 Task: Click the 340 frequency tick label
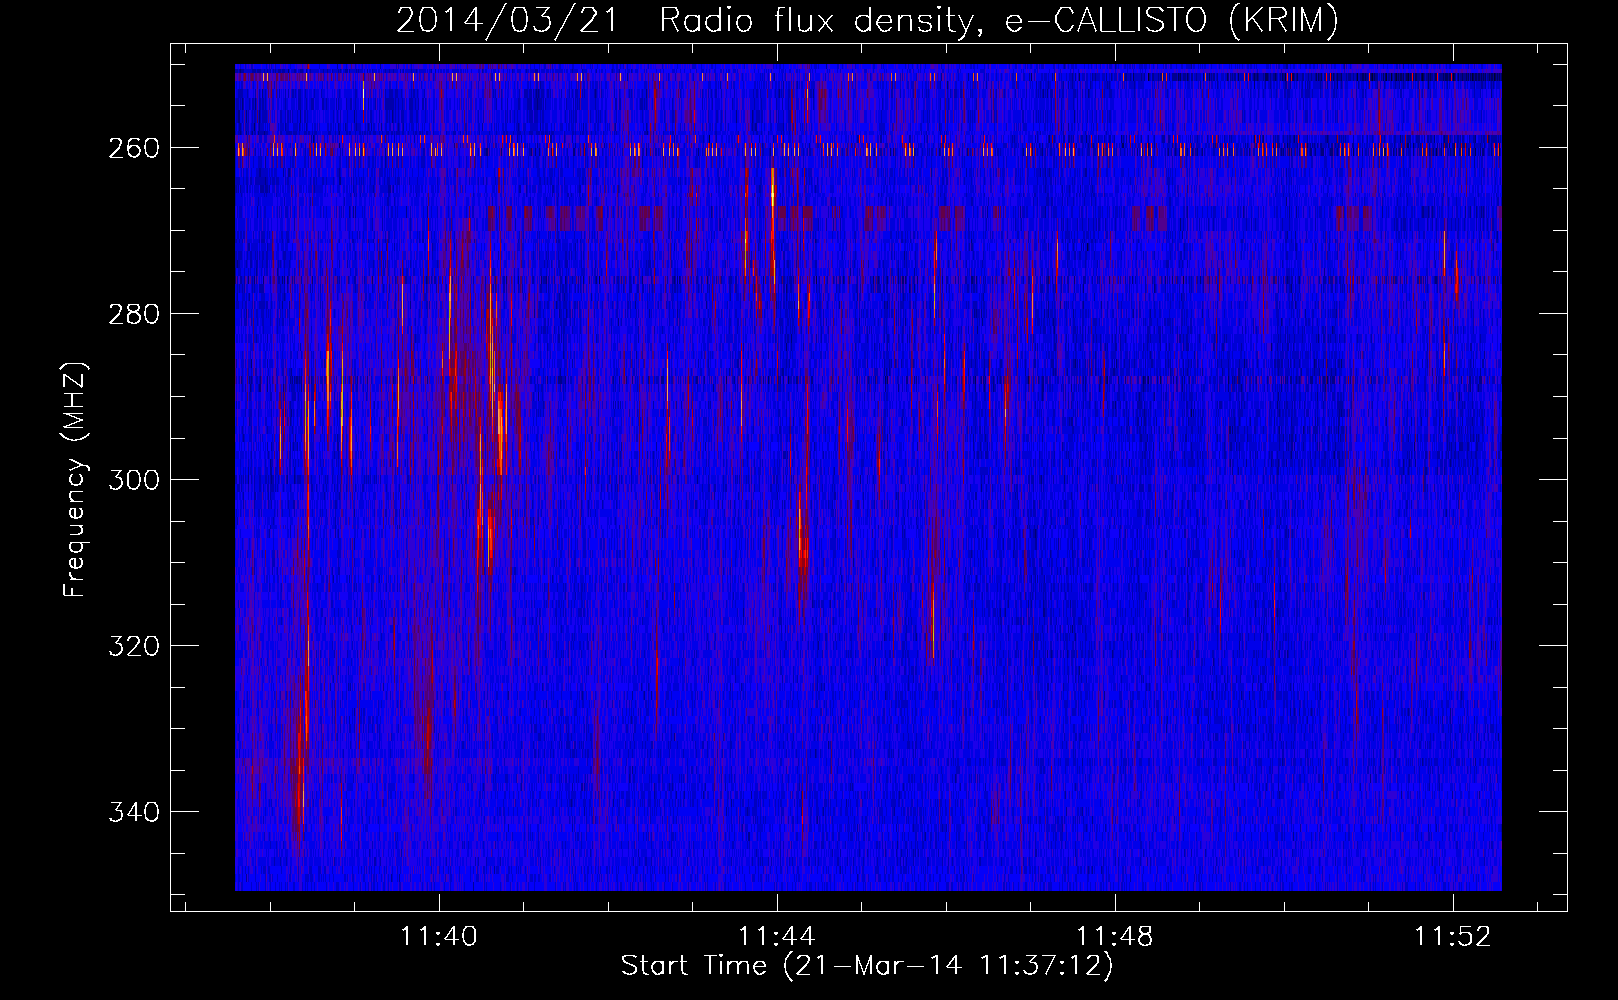[x=134, y=812]
